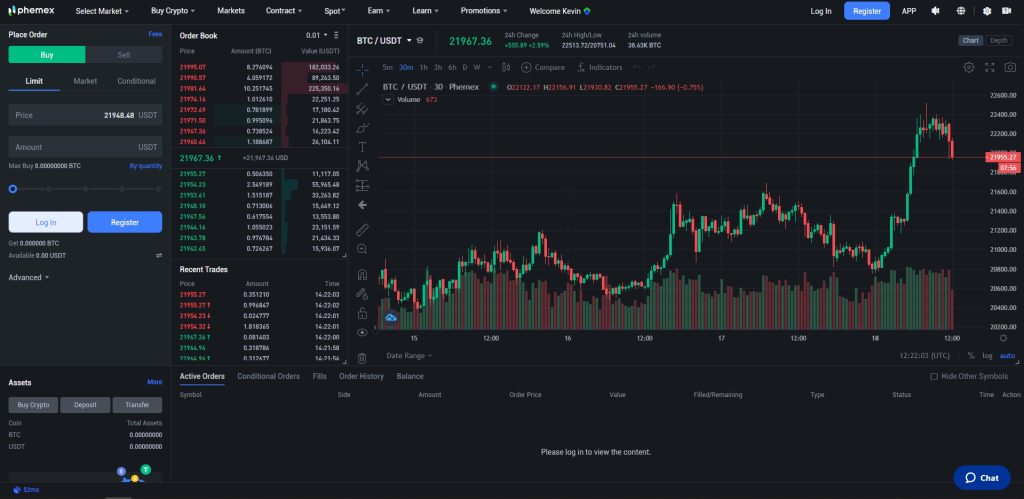The height and width of the screenshot is (499, 1024).
Task: Open the candlestick chart style selector
Action: pos(506,67)
